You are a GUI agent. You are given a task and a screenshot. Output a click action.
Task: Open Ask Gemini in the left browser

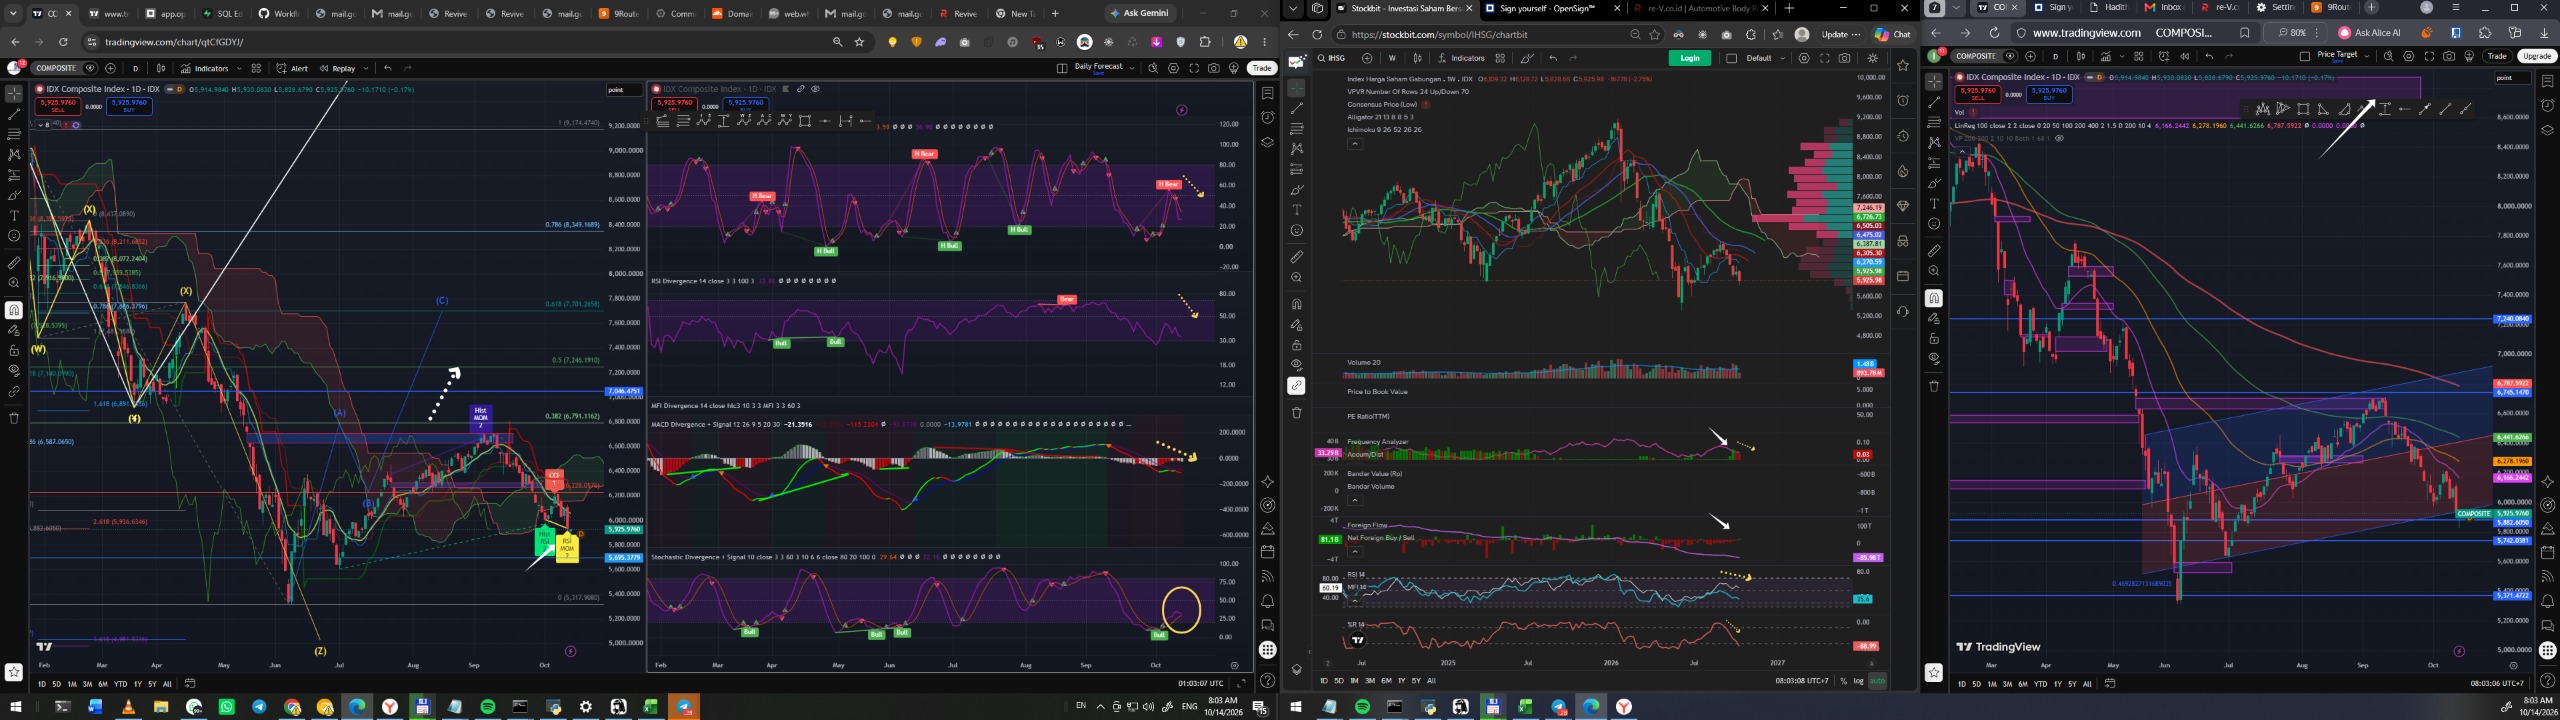(1141, 13)
